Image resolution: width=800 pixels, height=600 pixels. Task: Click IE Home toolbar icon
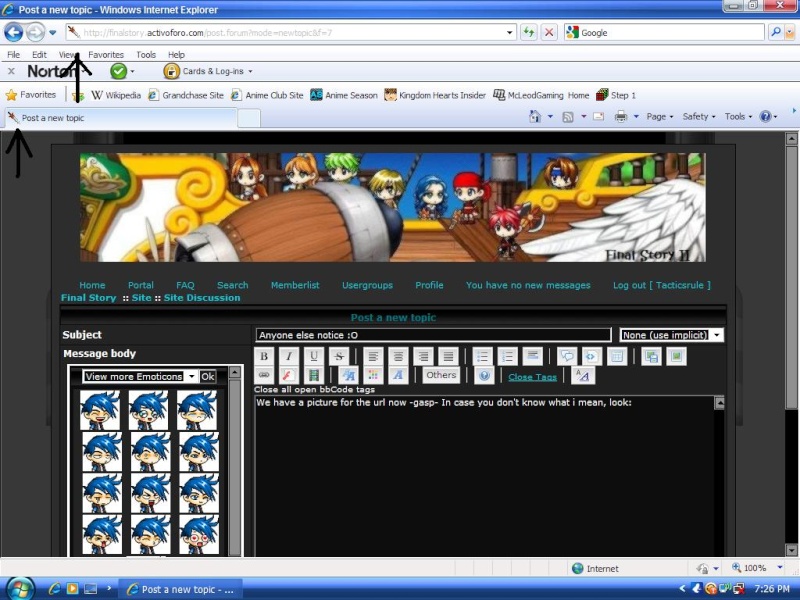534,116
